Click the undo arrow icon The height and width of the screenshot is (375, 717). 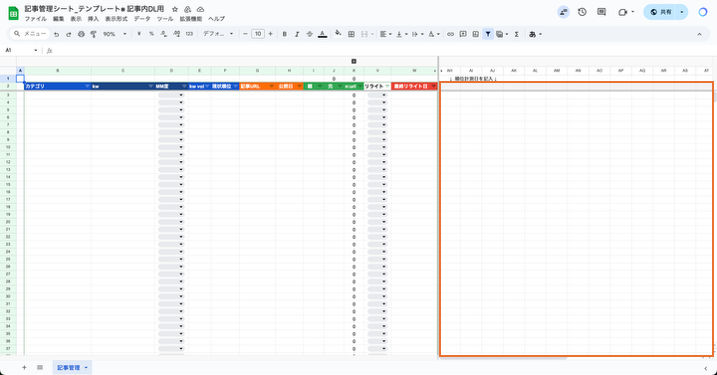coord(56,34)
